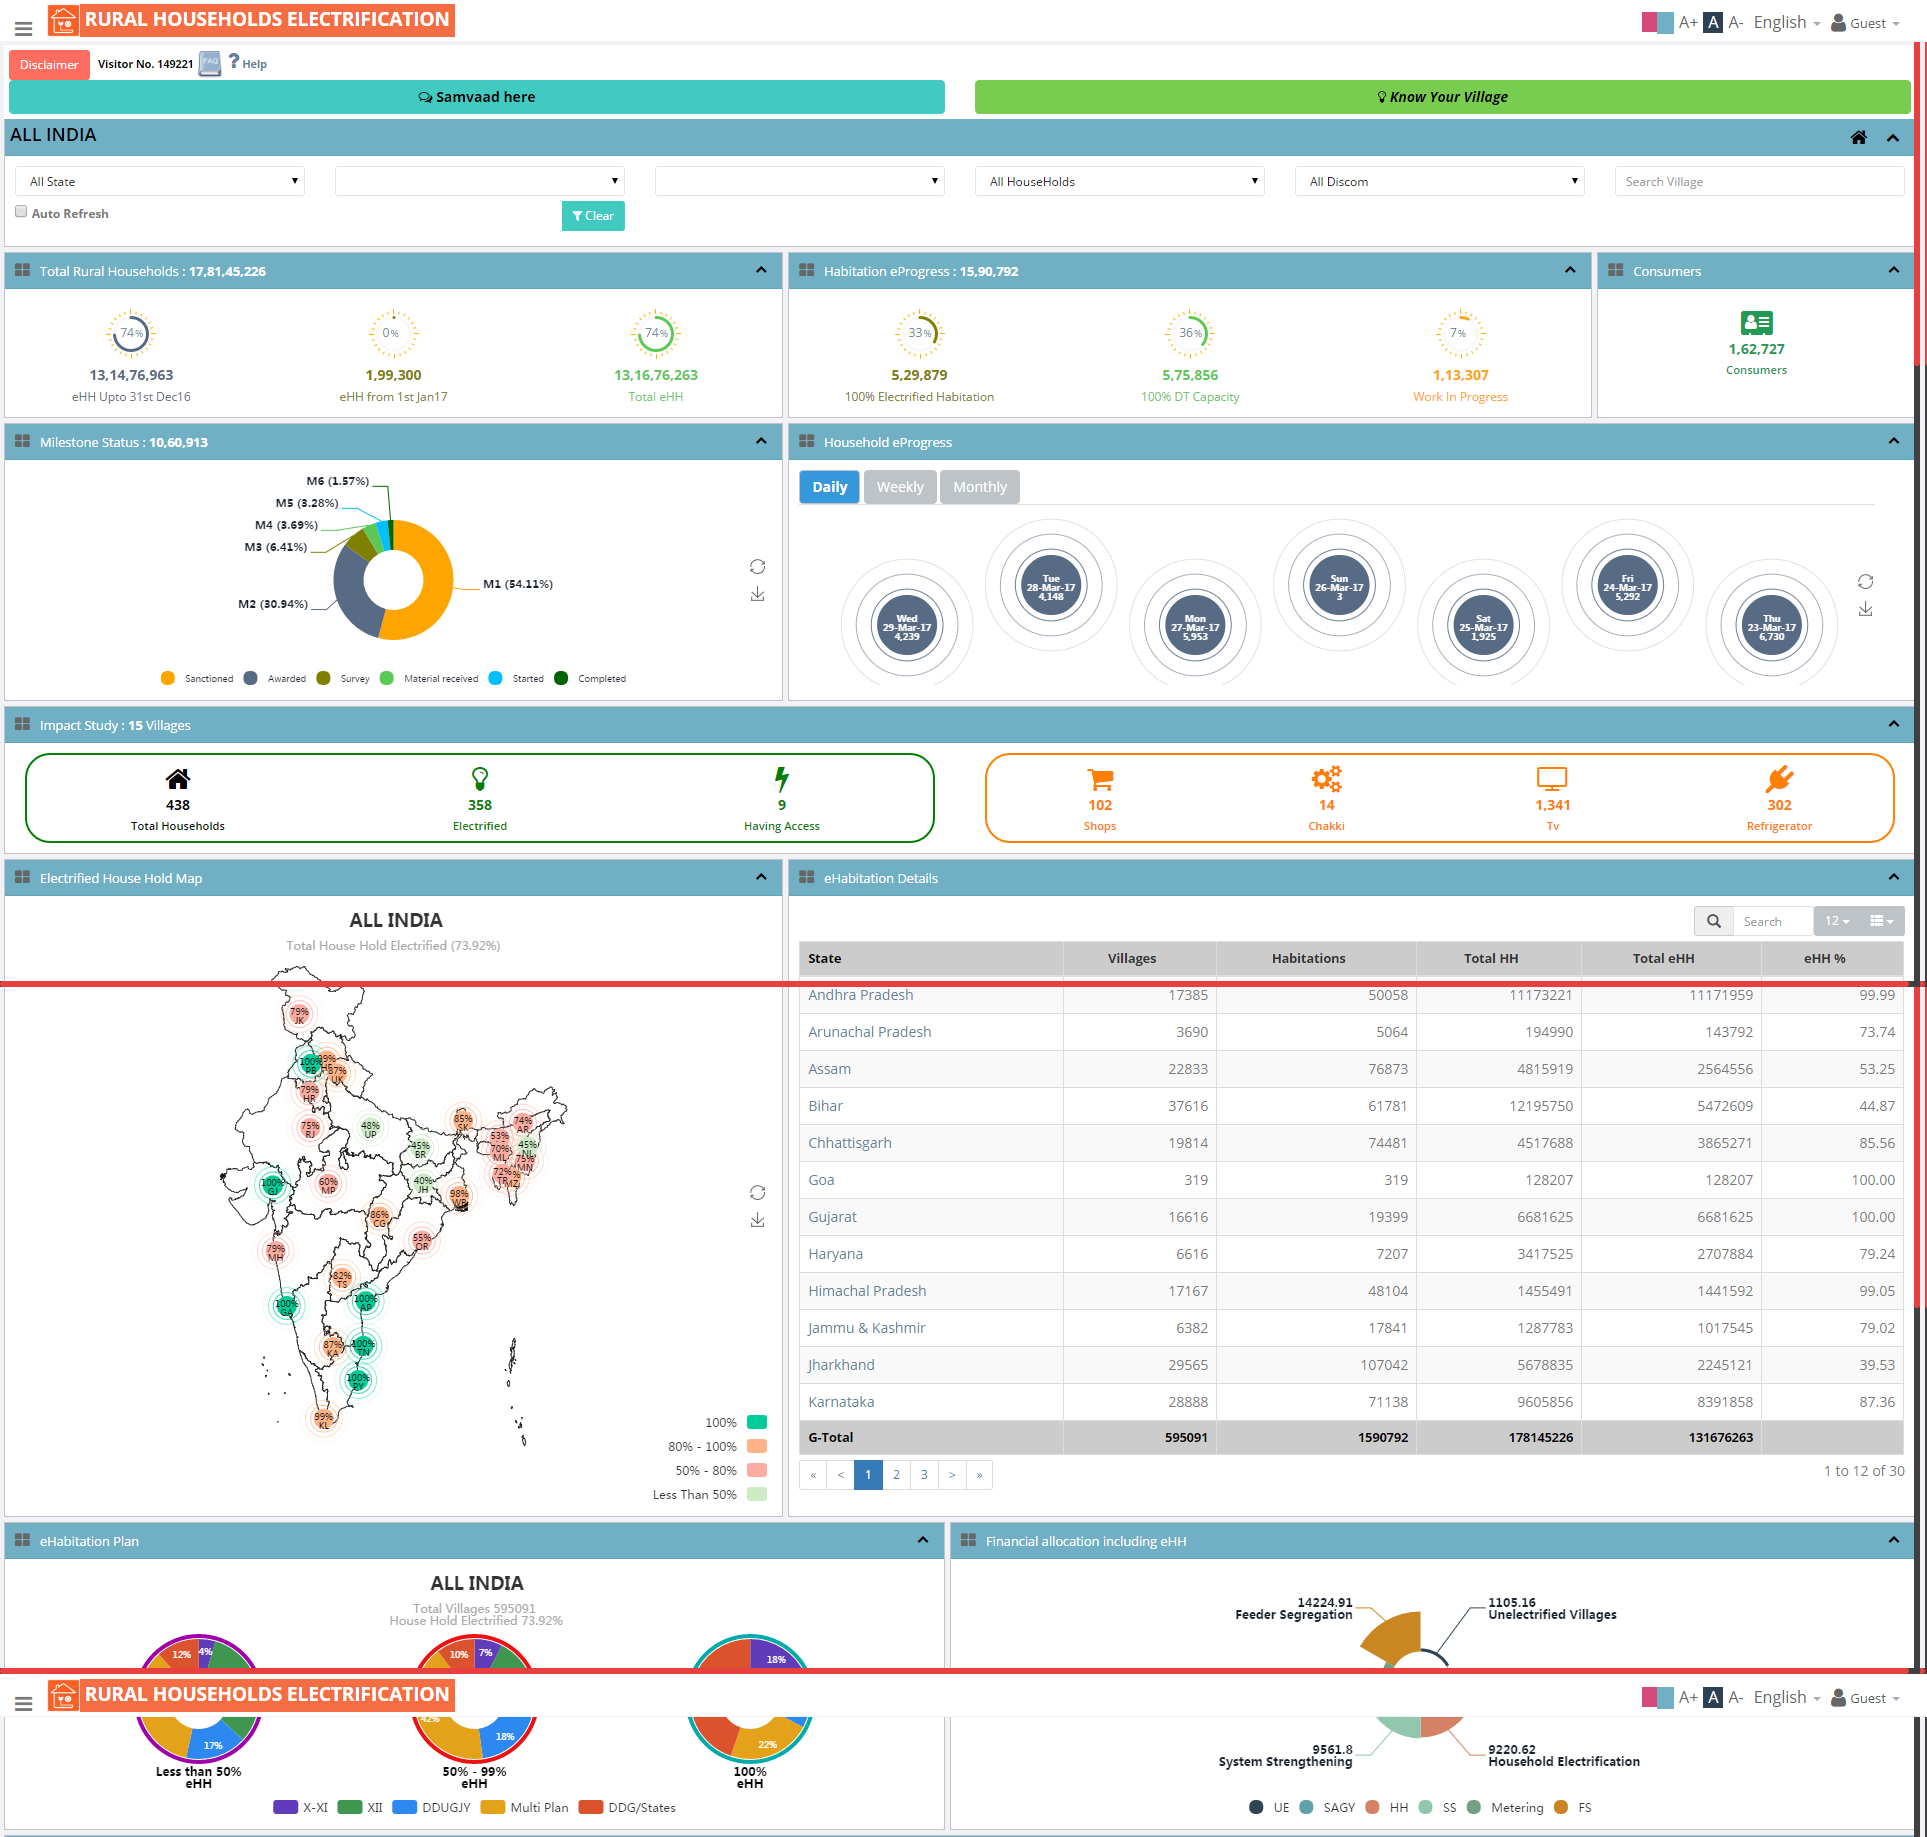
Task: Toggle the Sanctioned legend item
Action: [x=197, y=678]
